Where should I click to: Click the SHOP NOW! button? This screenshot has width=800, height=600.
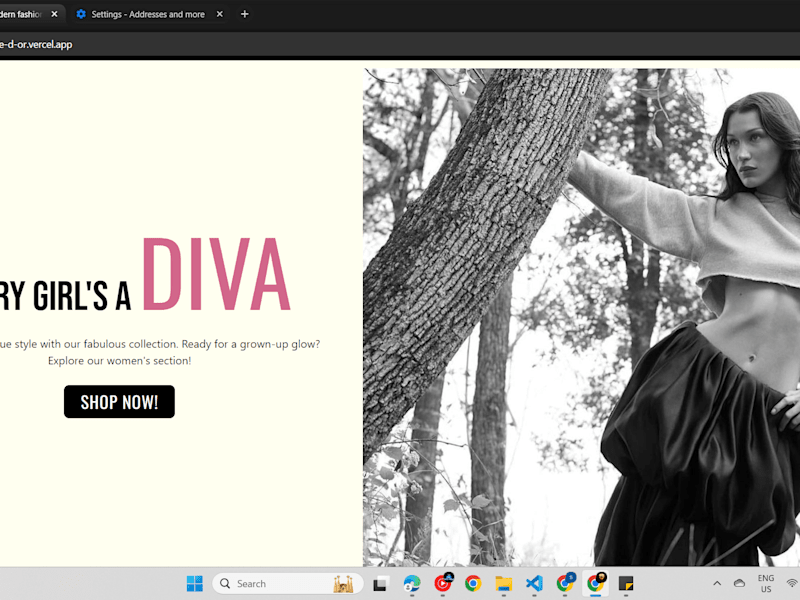119,402
